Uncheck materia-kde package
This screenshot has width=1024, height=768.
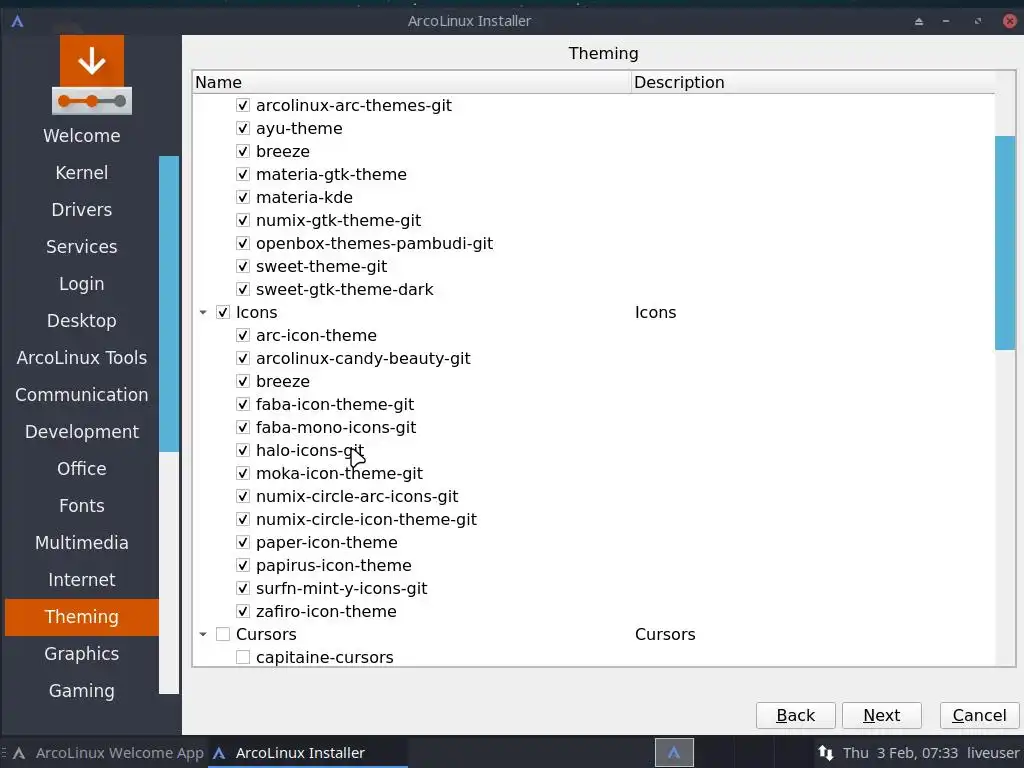[242, 197]
